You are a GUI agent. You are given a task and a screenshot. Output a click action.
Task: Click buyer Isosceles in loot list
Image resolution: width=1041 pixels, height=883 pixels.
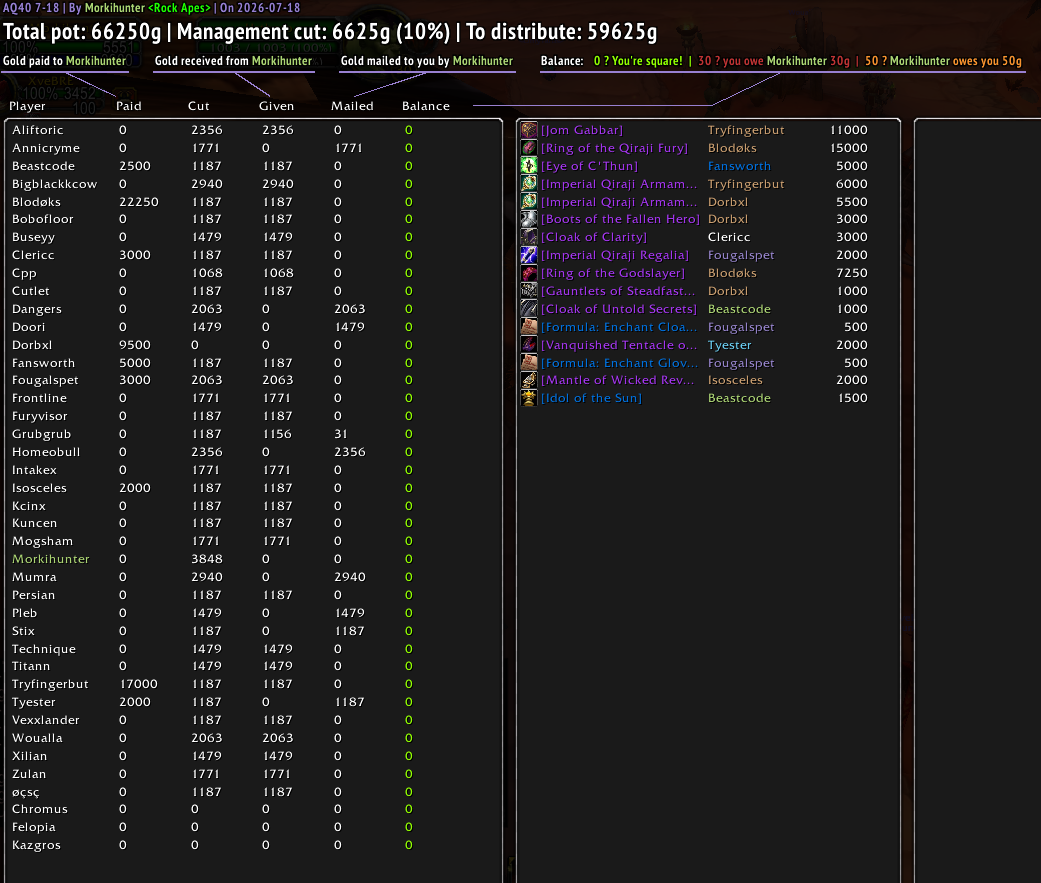point(735,380)
